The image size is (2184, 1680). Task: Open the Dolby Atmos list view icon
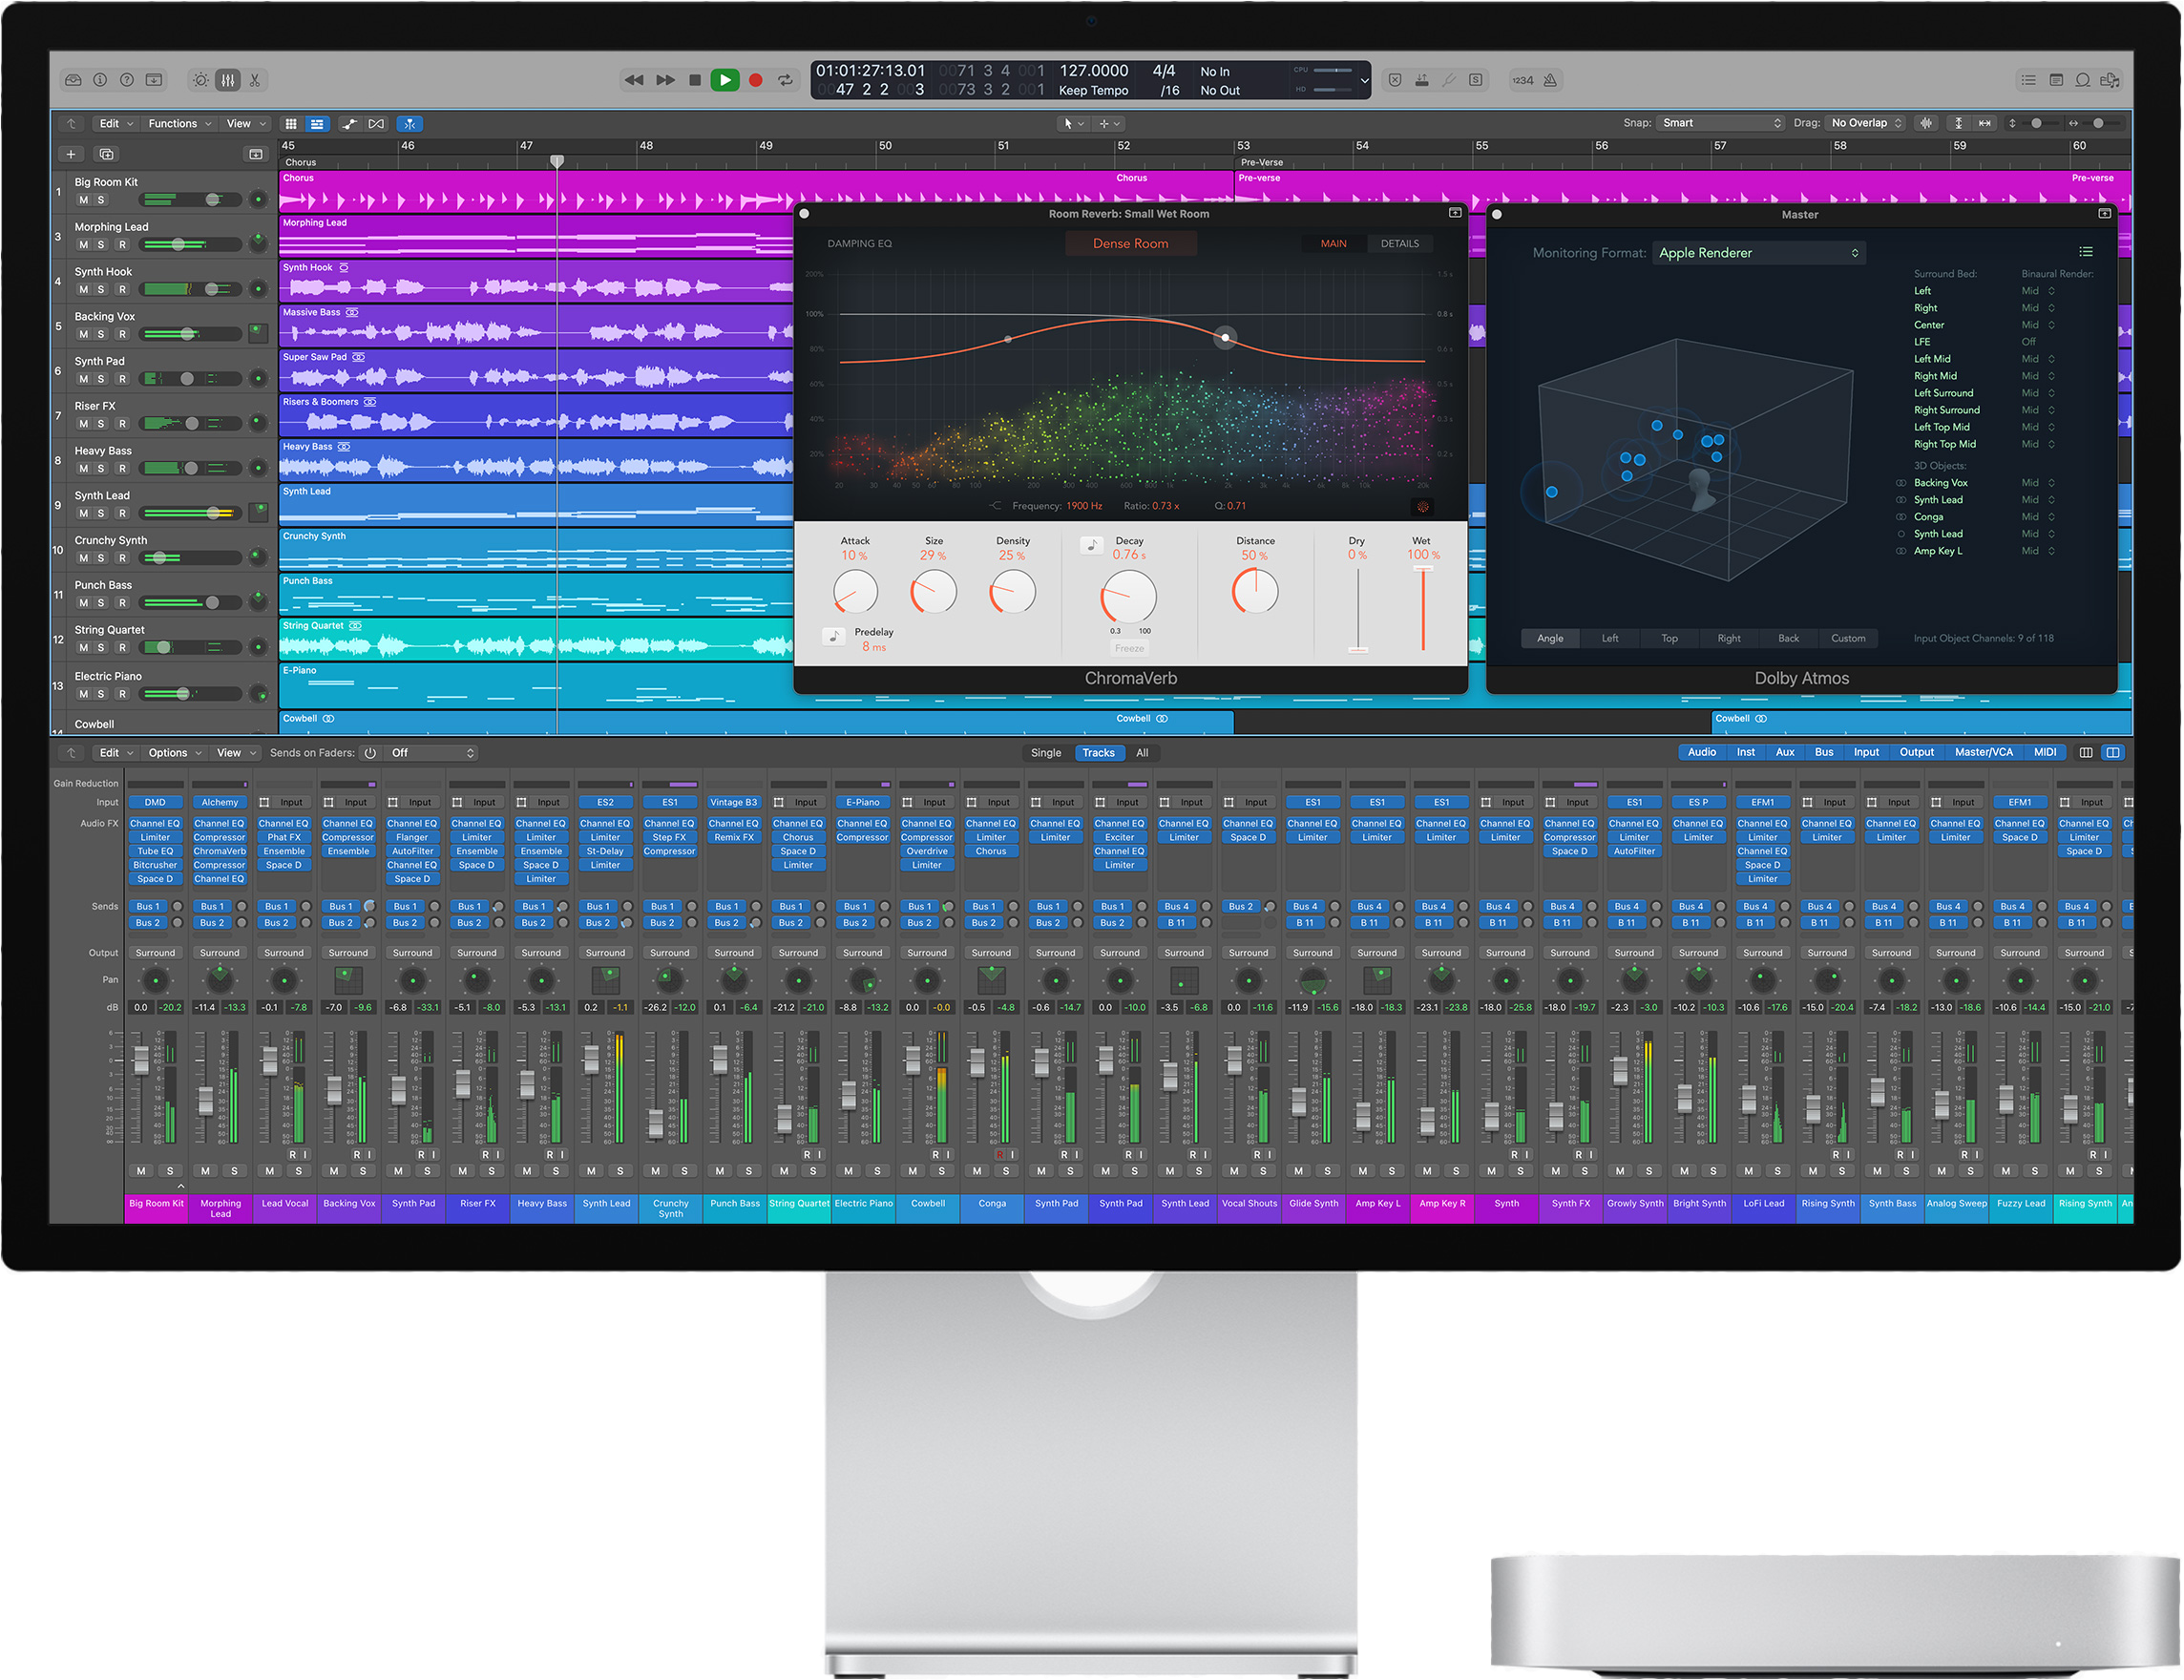(x=2085, y=252)
